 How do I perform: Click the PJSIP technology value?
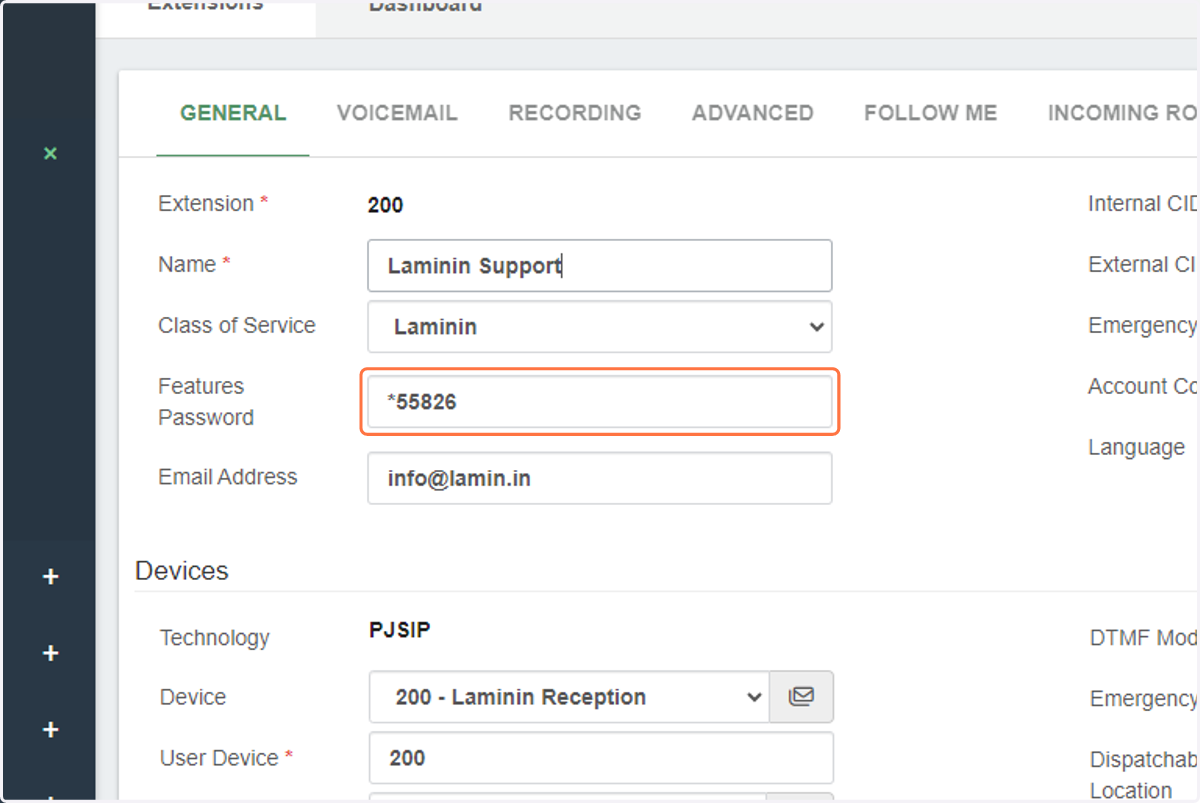click(400, 630)
